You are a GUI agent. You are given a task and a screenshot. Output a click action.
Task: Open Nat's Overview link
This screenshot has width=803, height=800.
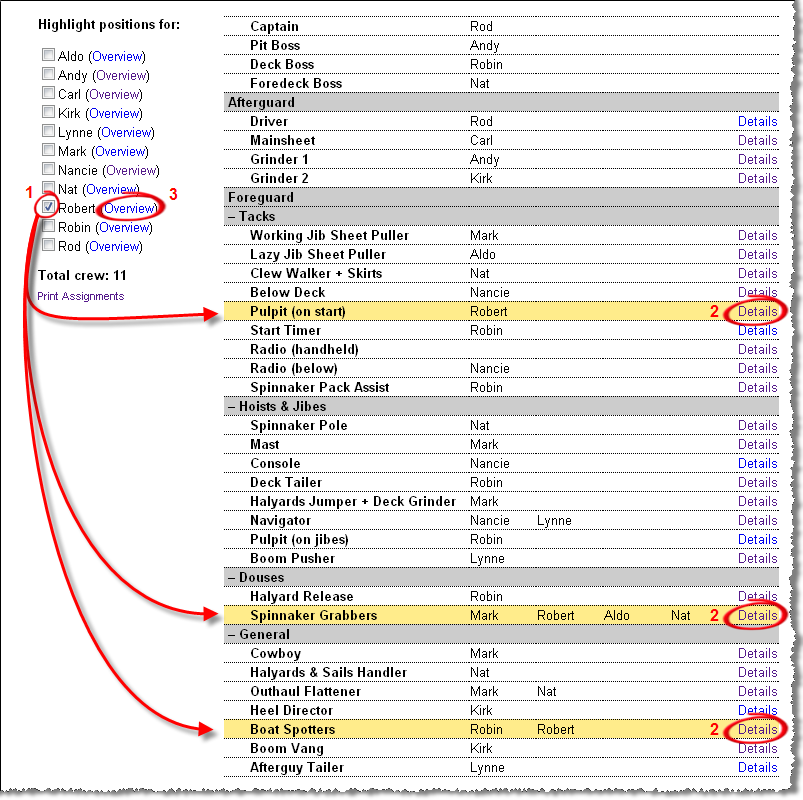click(110, 189)
